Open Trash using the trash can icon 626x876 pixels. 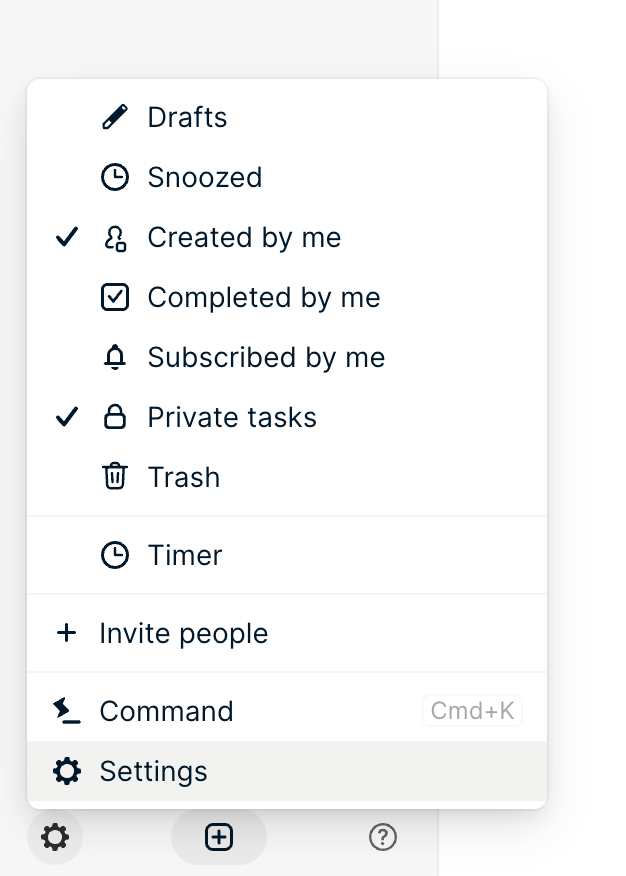tap(115, 477)
